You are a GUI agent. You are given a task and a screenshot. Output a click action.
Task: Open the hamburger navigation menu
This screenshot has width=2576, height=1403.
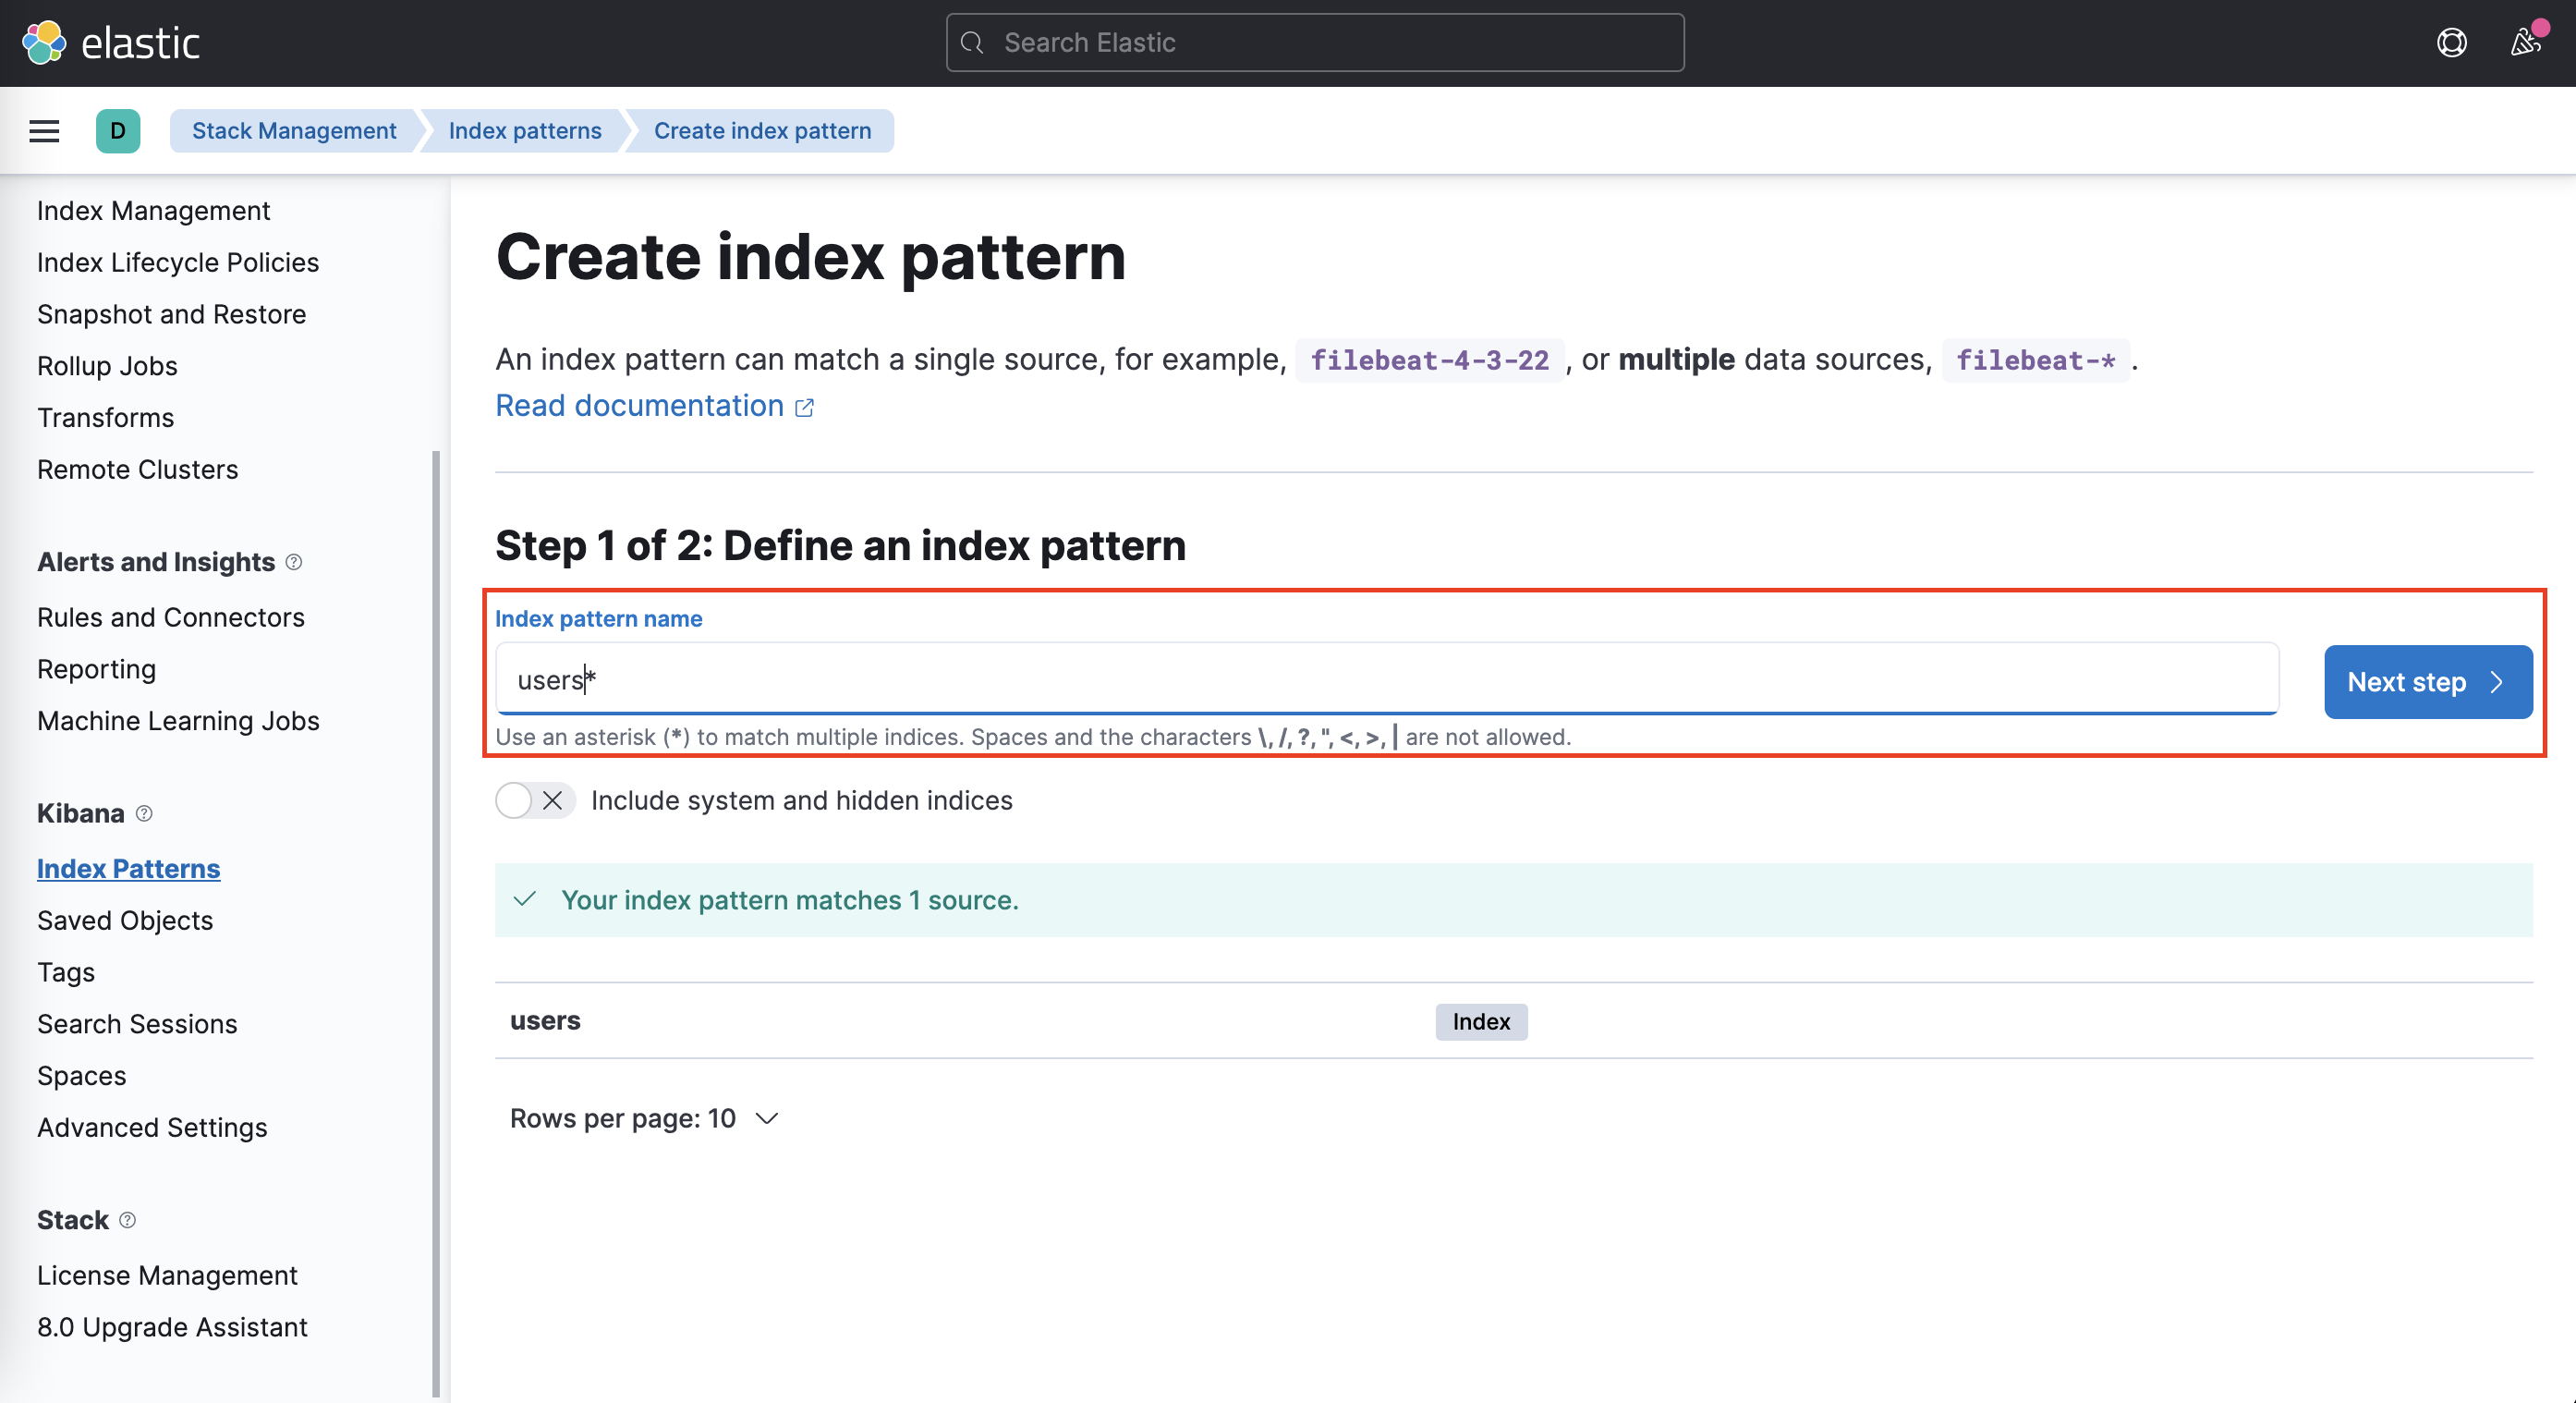tap(44, 131)
